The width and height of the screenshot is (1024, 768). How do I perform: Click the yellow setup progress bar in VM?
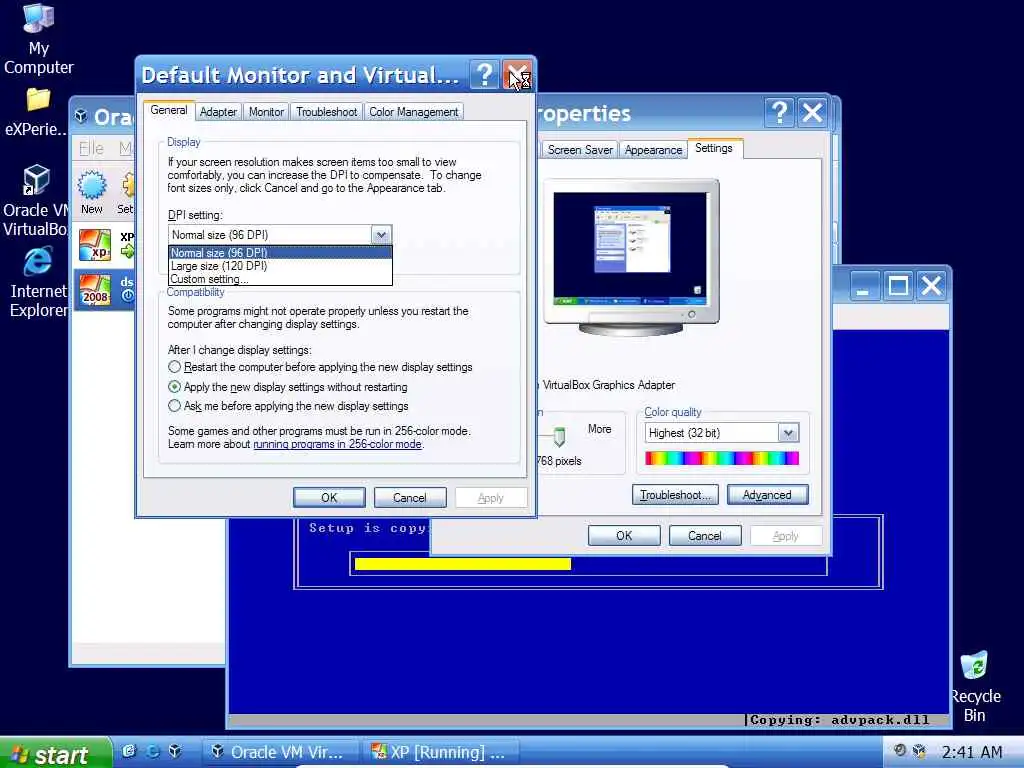click(463, 564)
